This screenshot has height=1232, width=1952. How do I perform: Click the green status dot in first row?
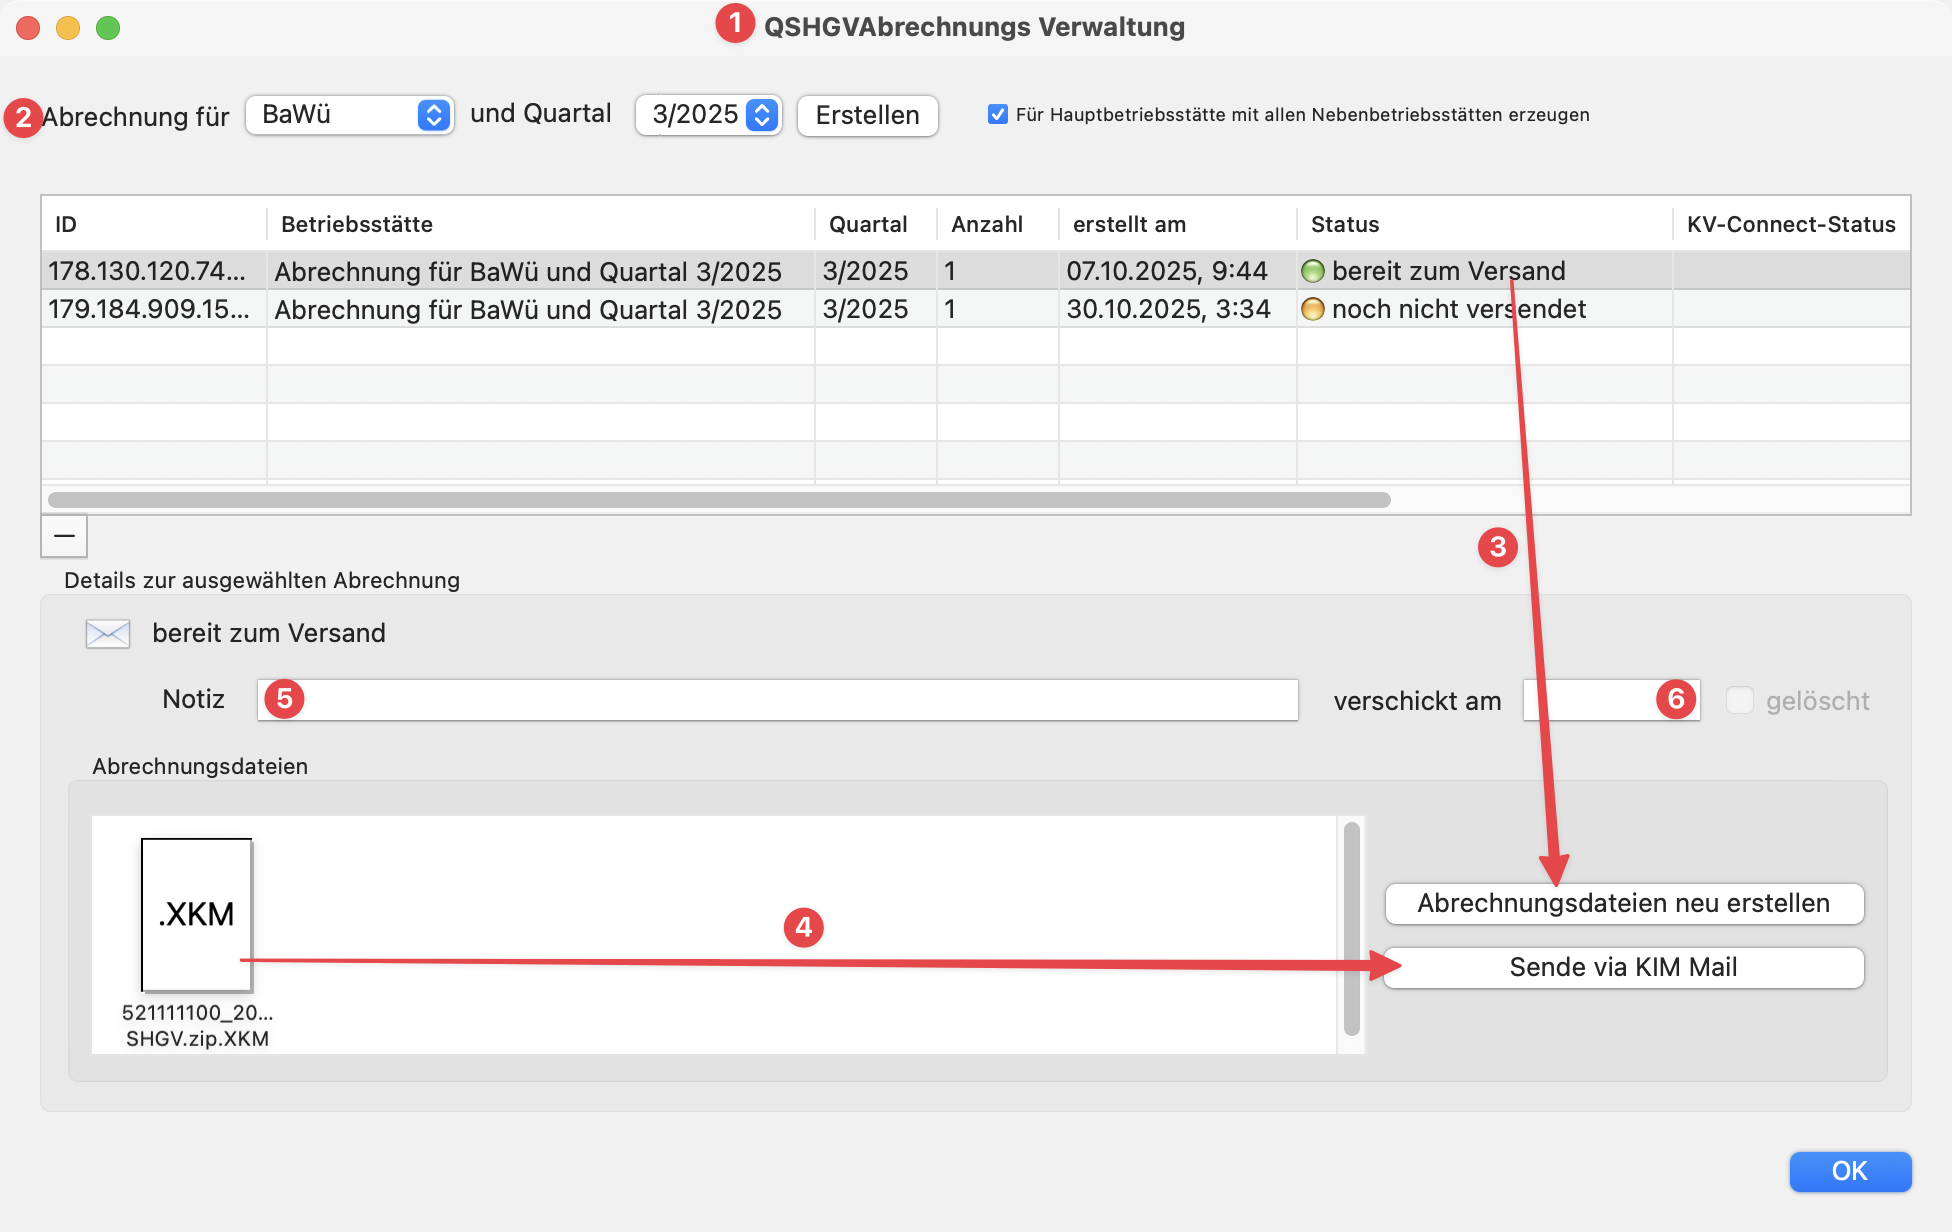coord(1313,271)
